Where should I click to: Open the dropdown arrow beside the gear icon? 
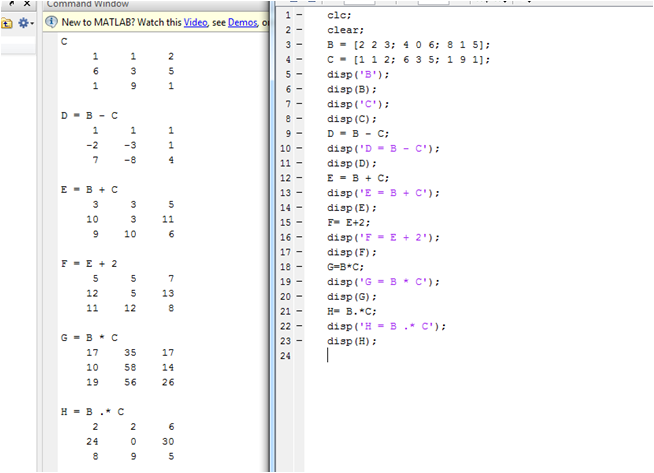pos(32,23)
